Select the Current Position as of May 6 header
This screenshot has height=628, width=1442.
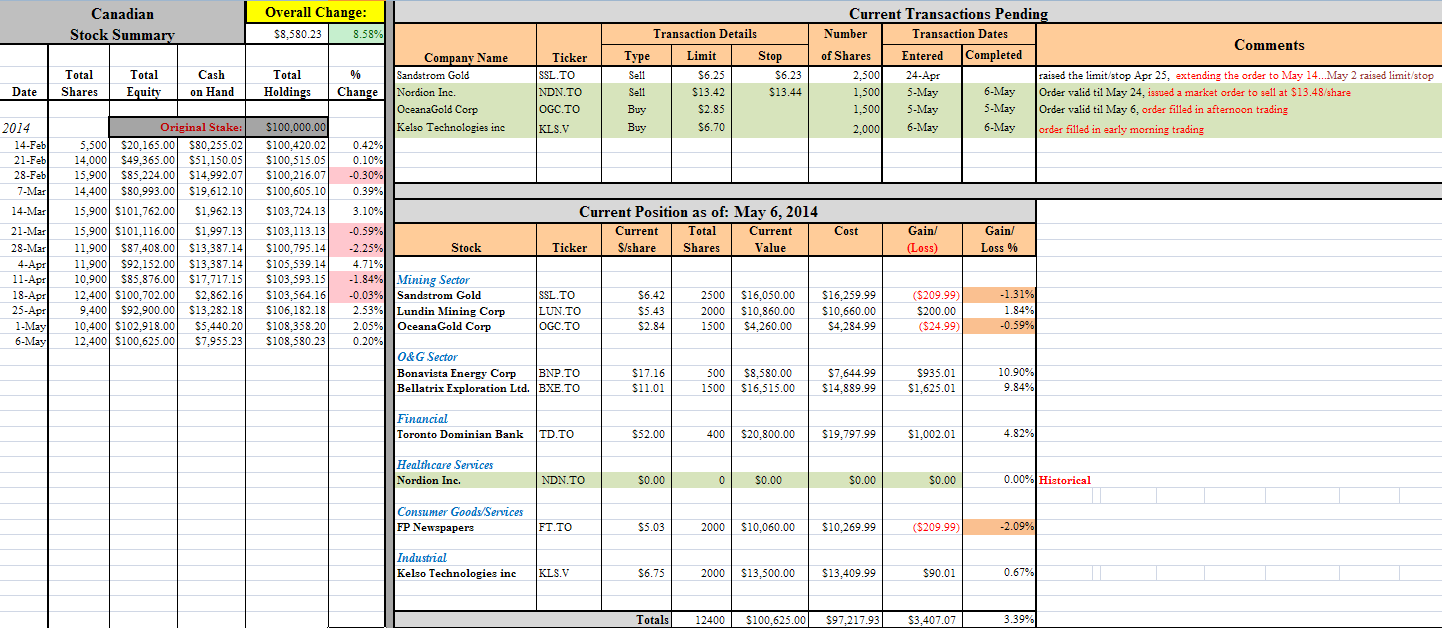699,212
